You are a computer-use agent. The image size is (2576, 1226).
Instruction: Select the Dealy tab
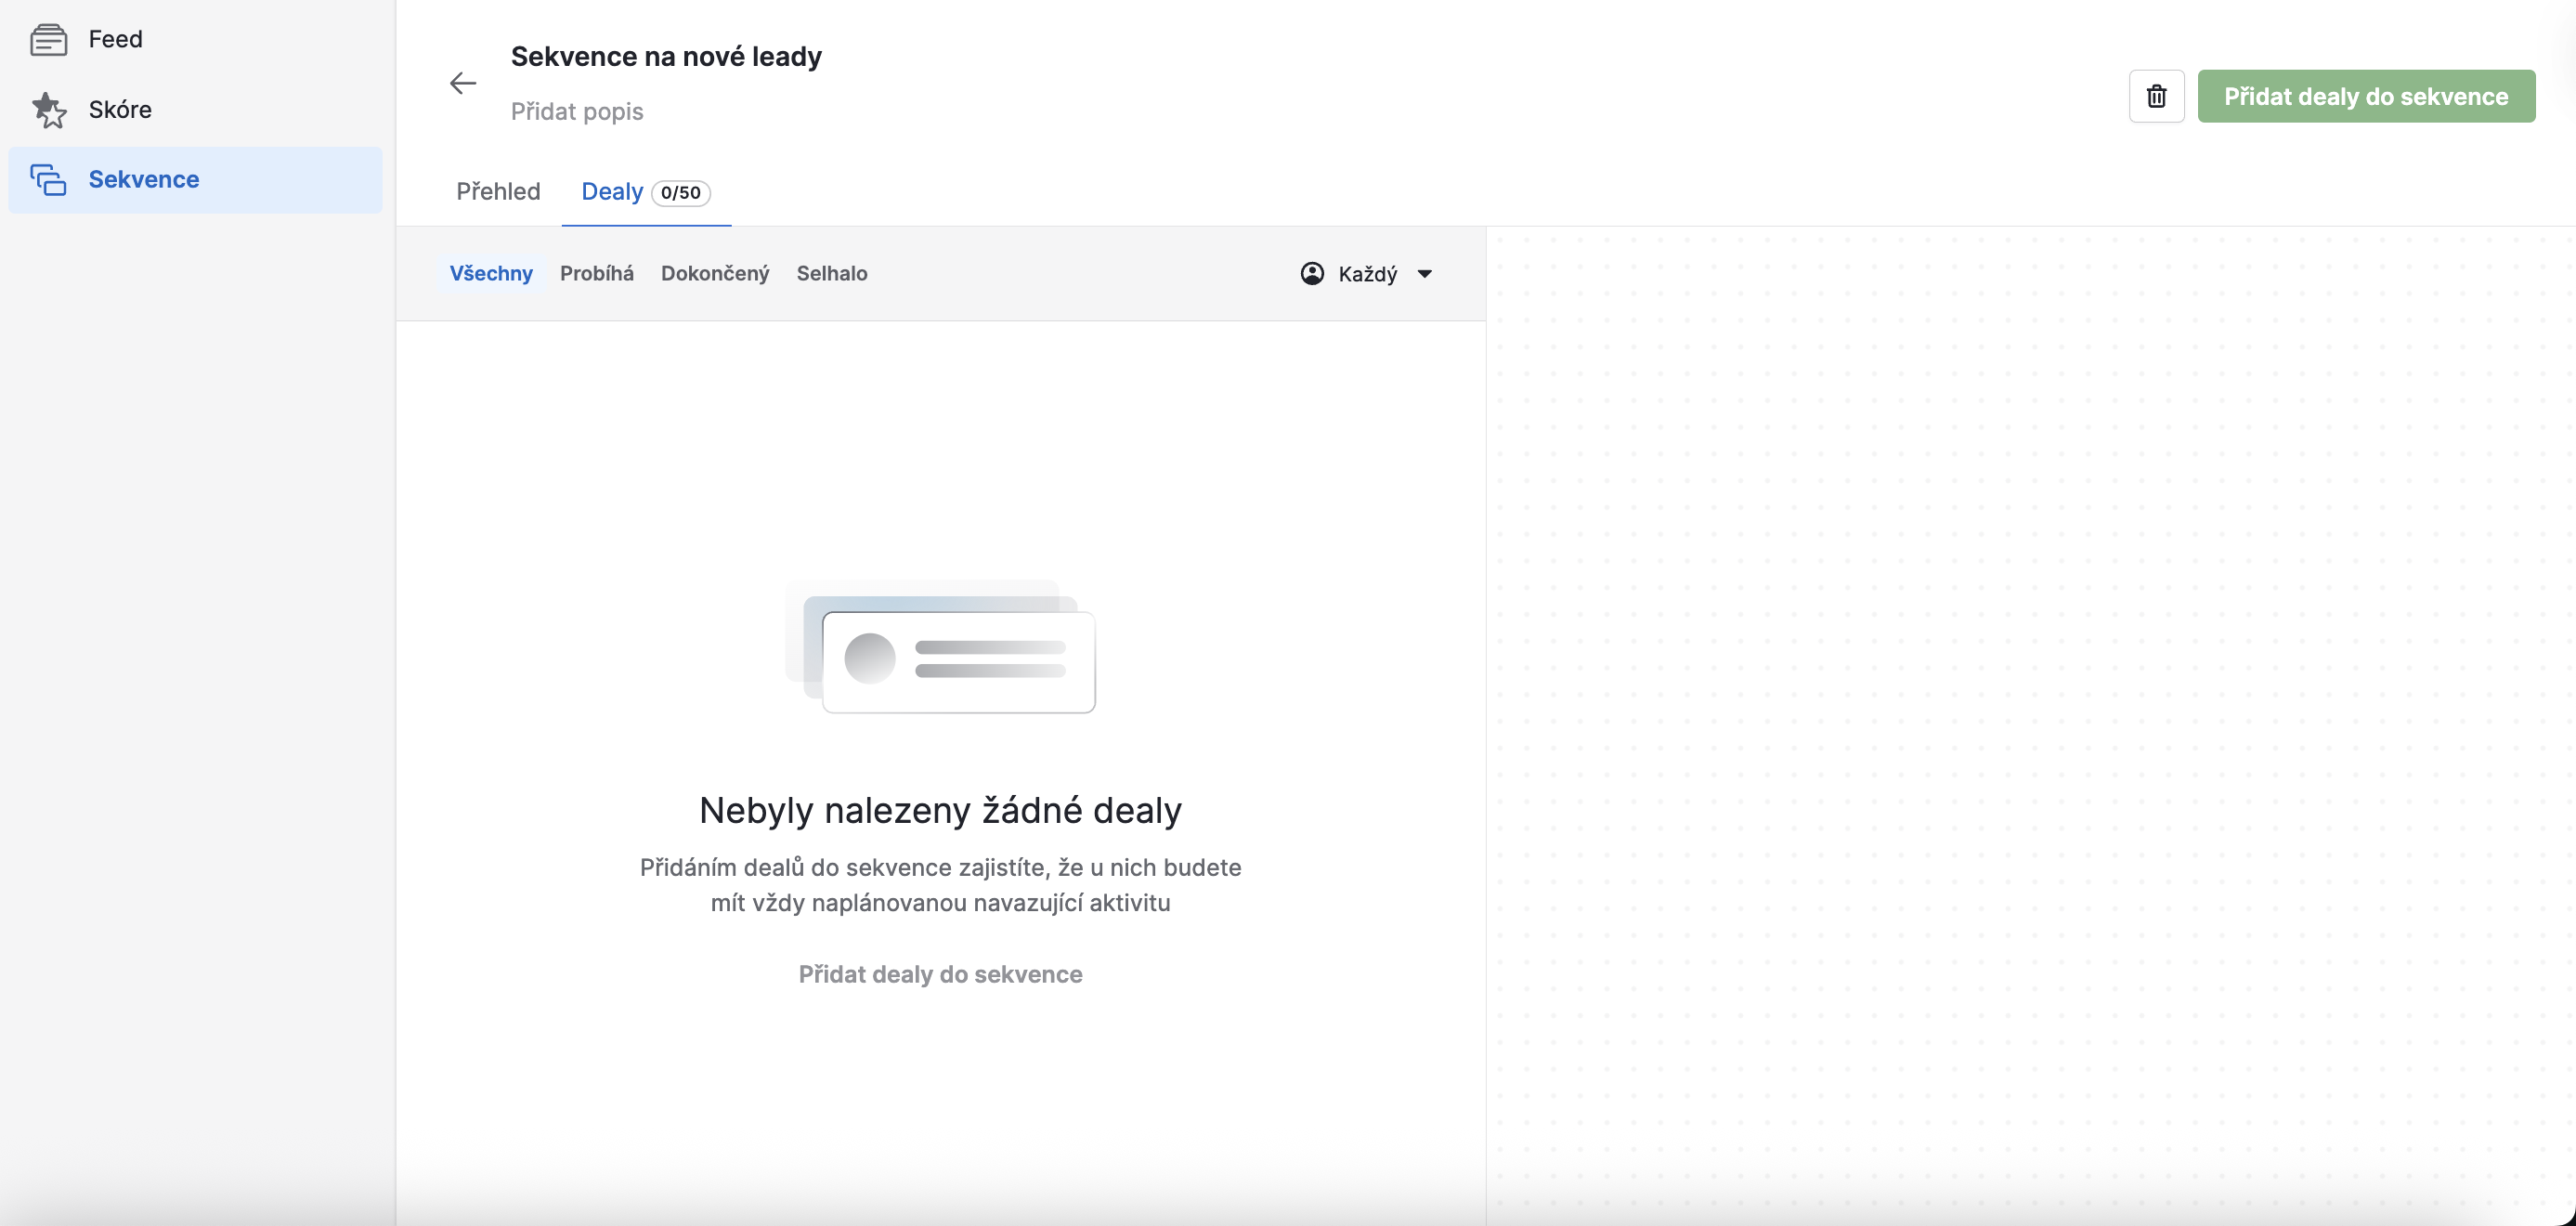[x=612, y=192]
